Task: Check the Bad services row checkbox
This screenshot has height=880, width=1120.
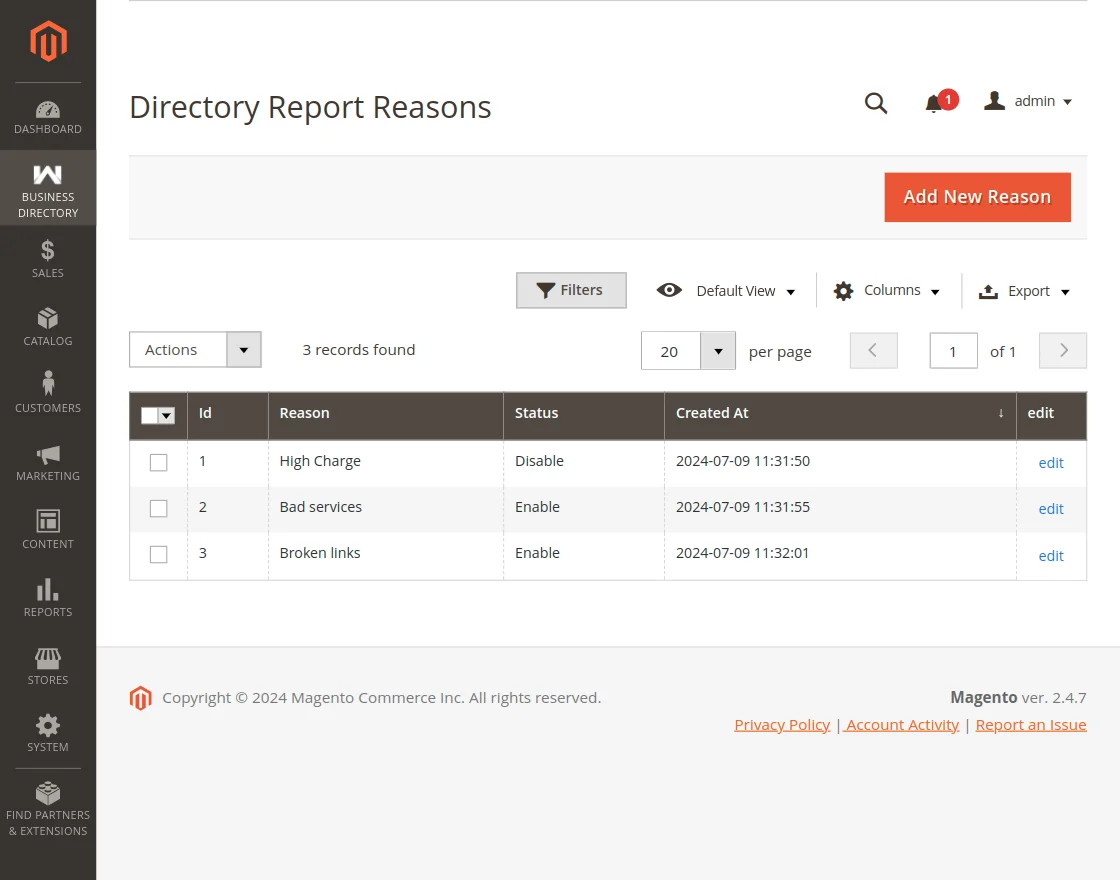Action: (158, 508)
